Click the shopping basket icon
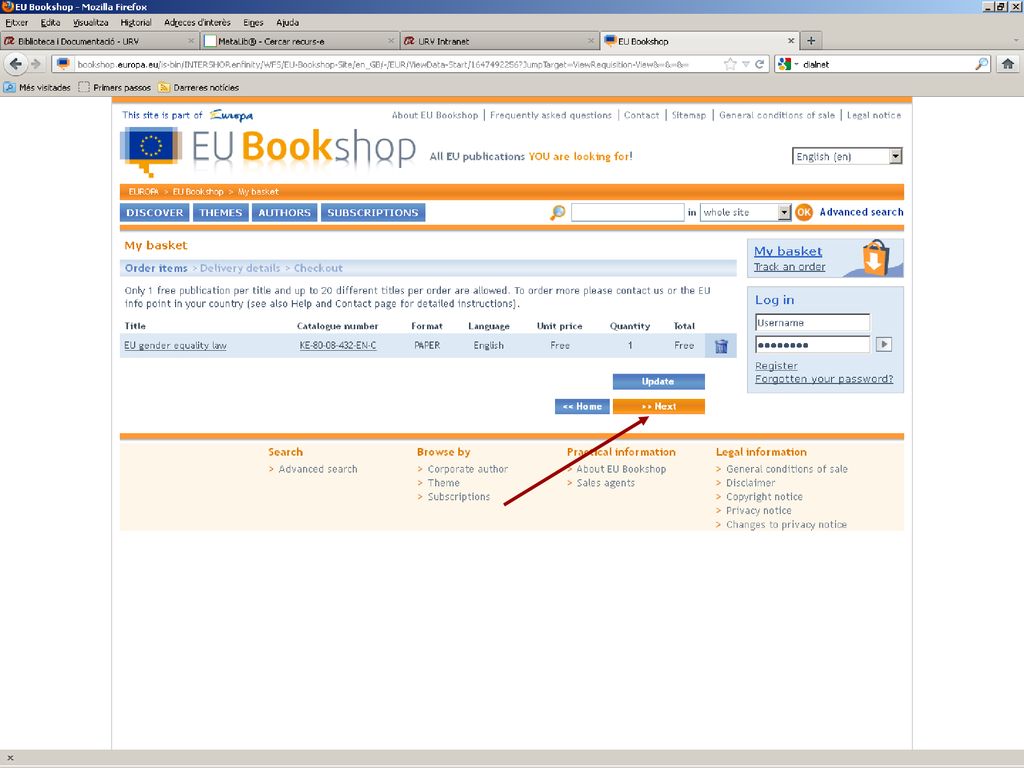The width and height of the screenshot is (1024, 768). pyautogui.click(x=875, y=257)
